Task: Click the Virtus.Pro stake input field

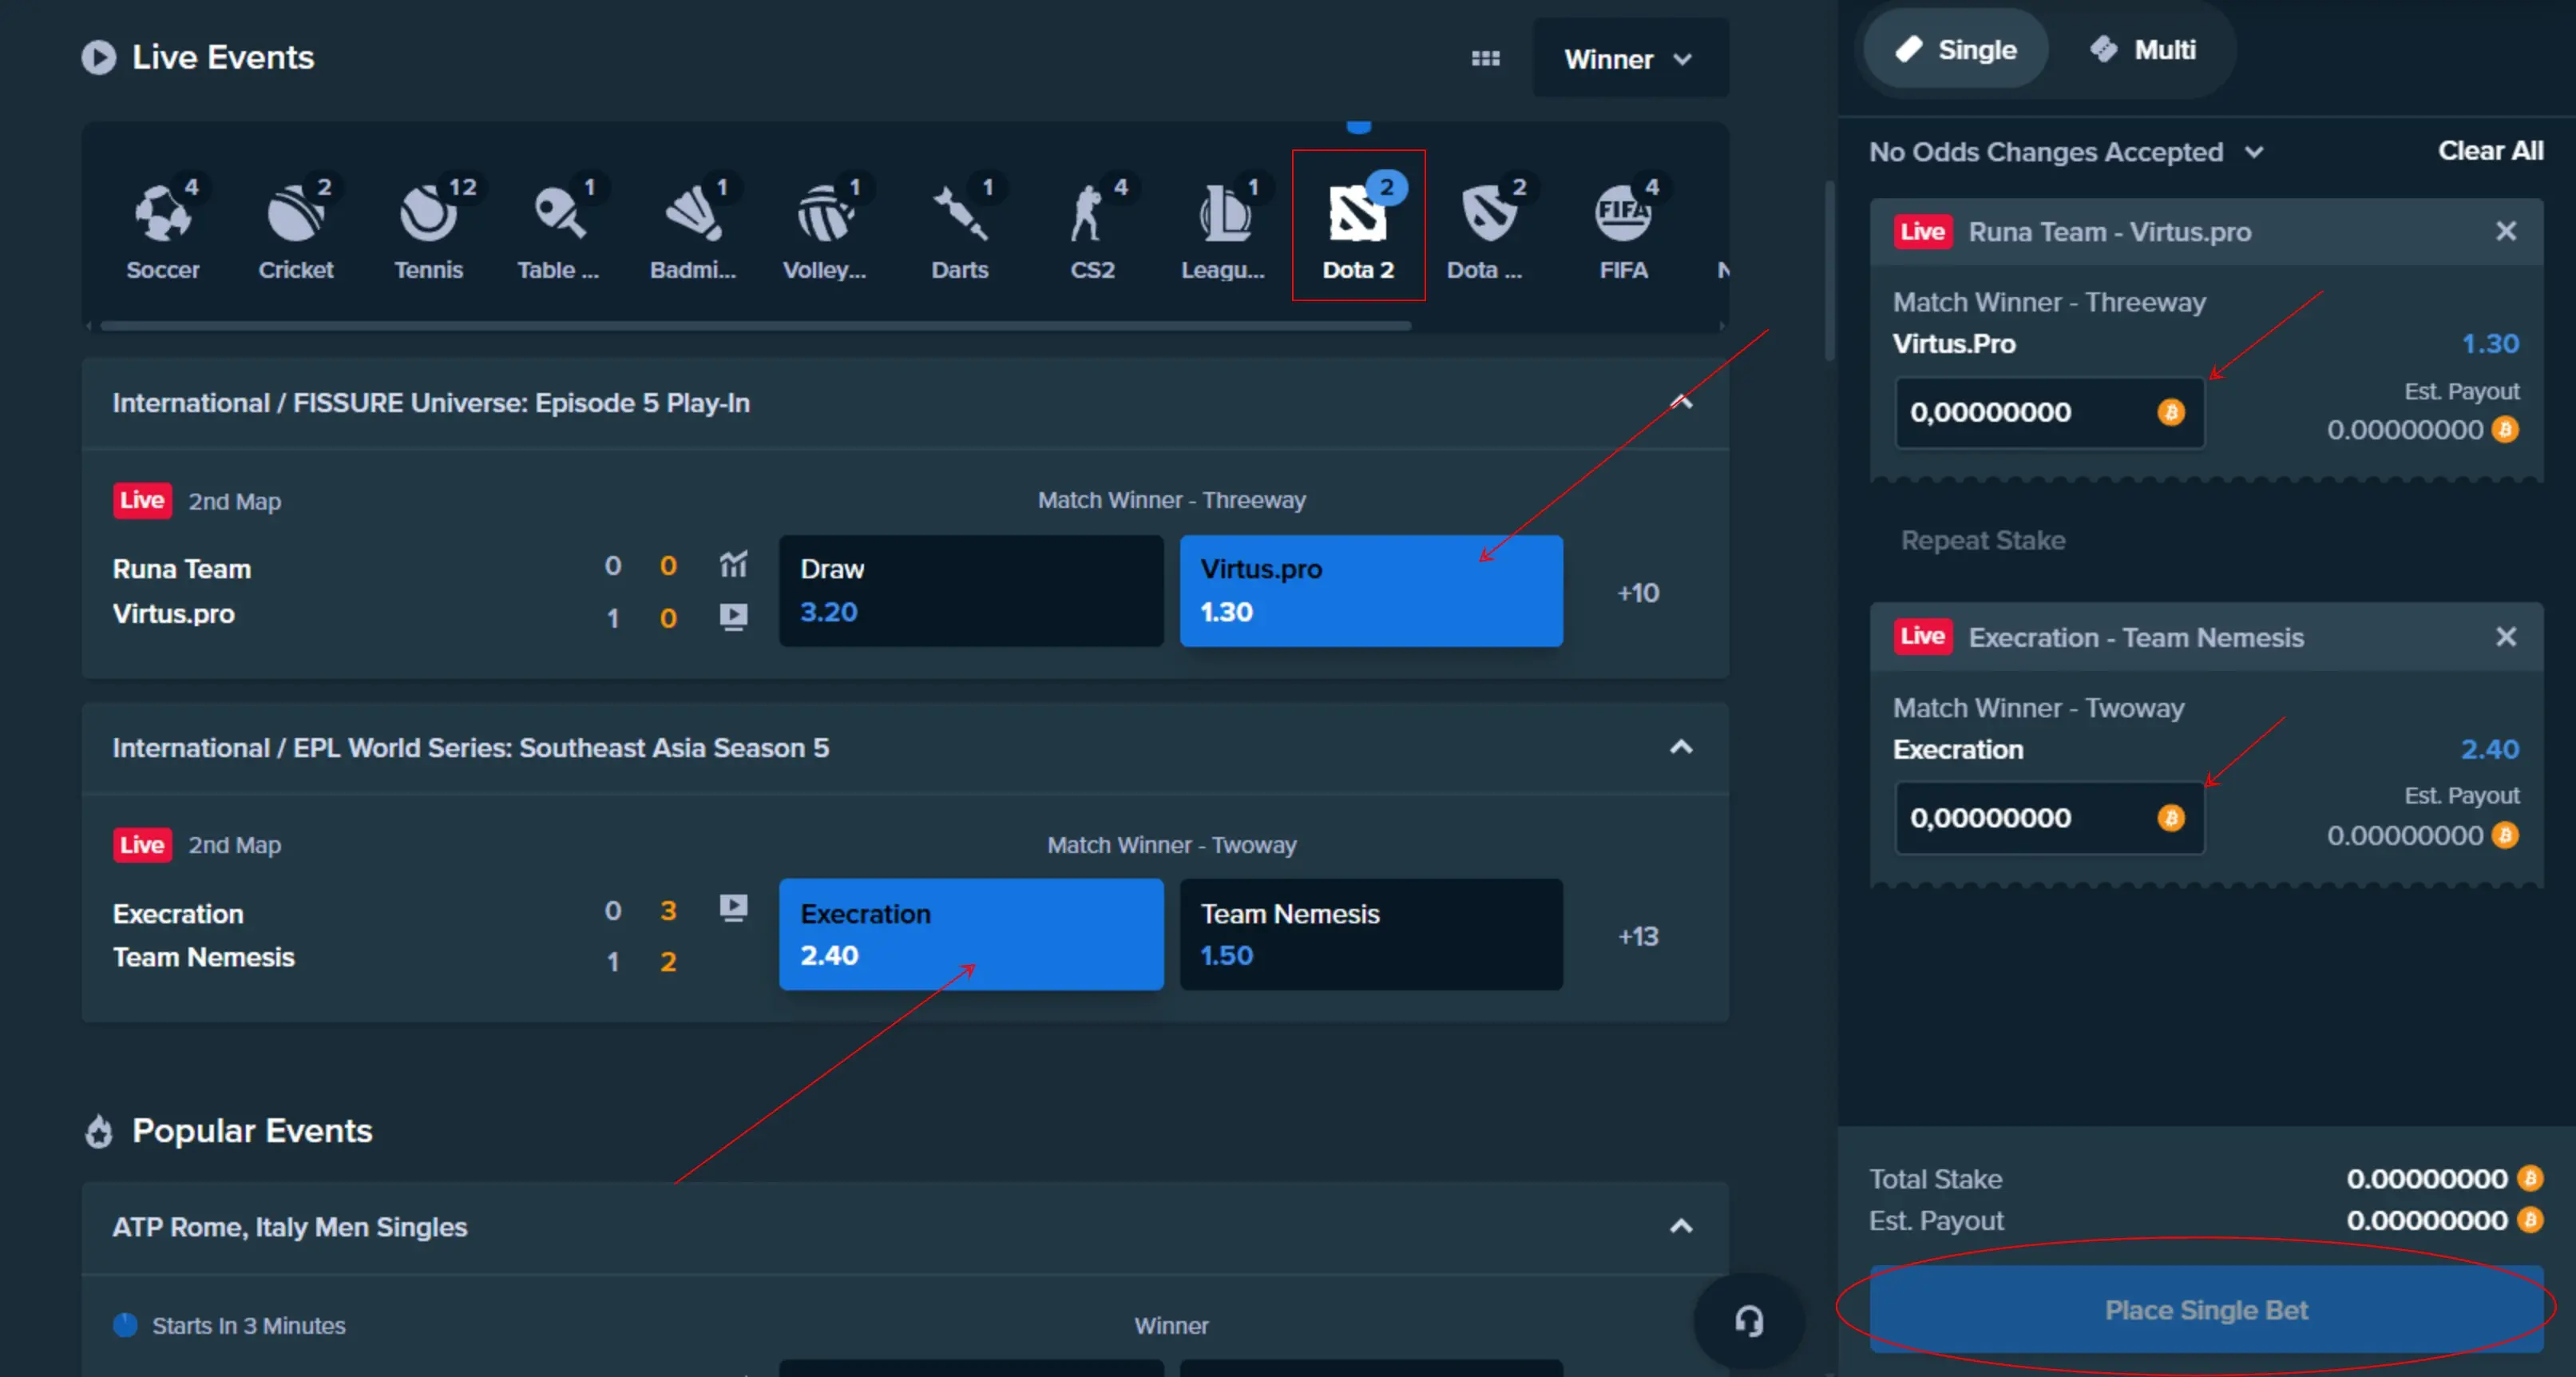Action: [2050, 412]
